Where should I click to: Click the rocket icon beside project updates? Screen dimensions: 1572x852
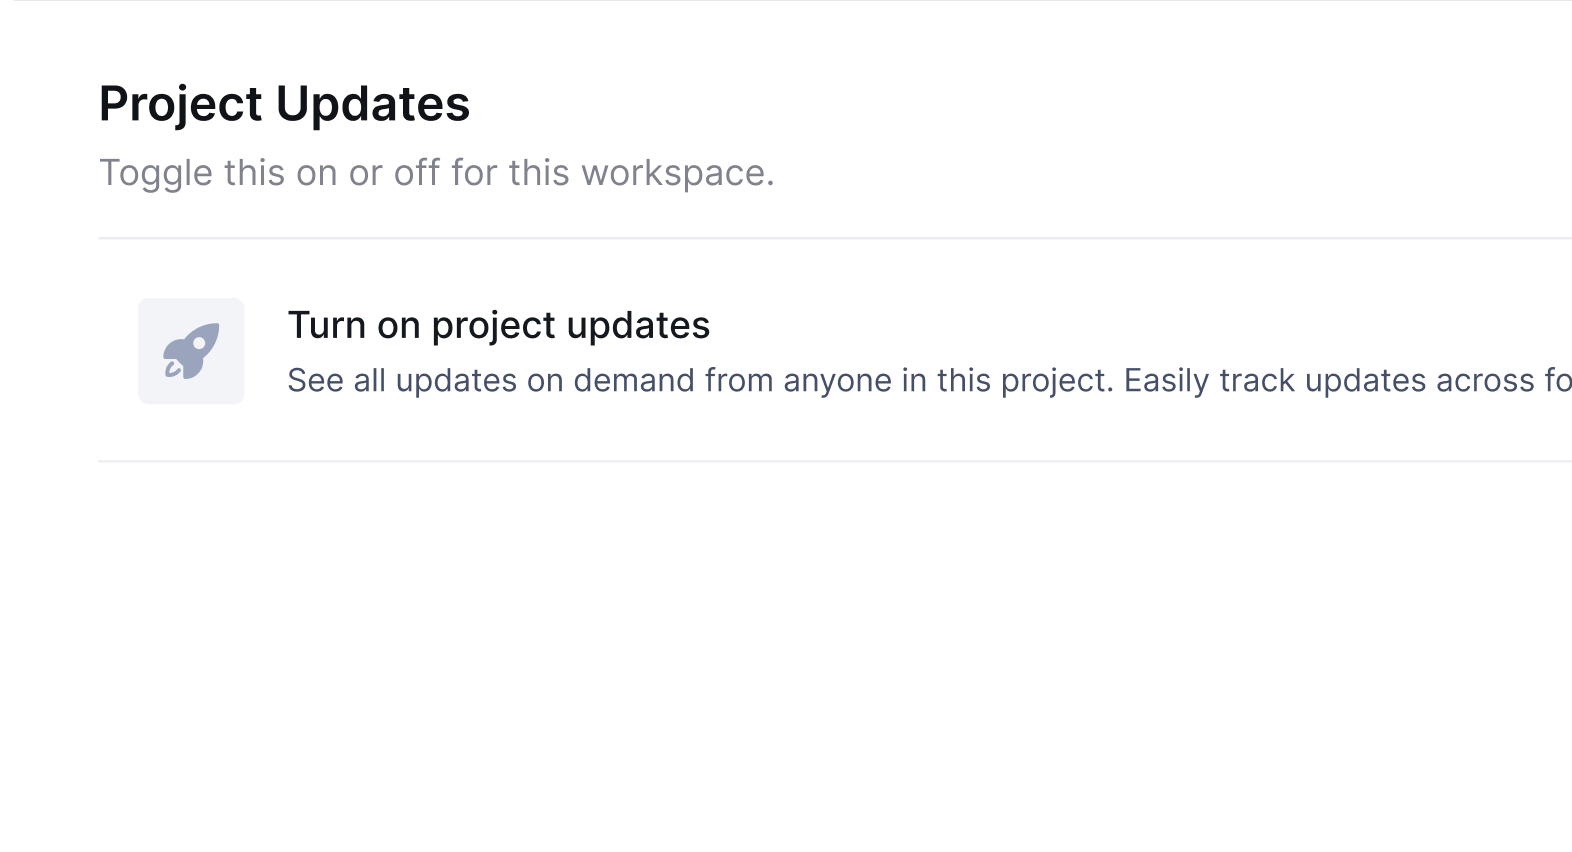pyautogui.click(x=191, y=351)
